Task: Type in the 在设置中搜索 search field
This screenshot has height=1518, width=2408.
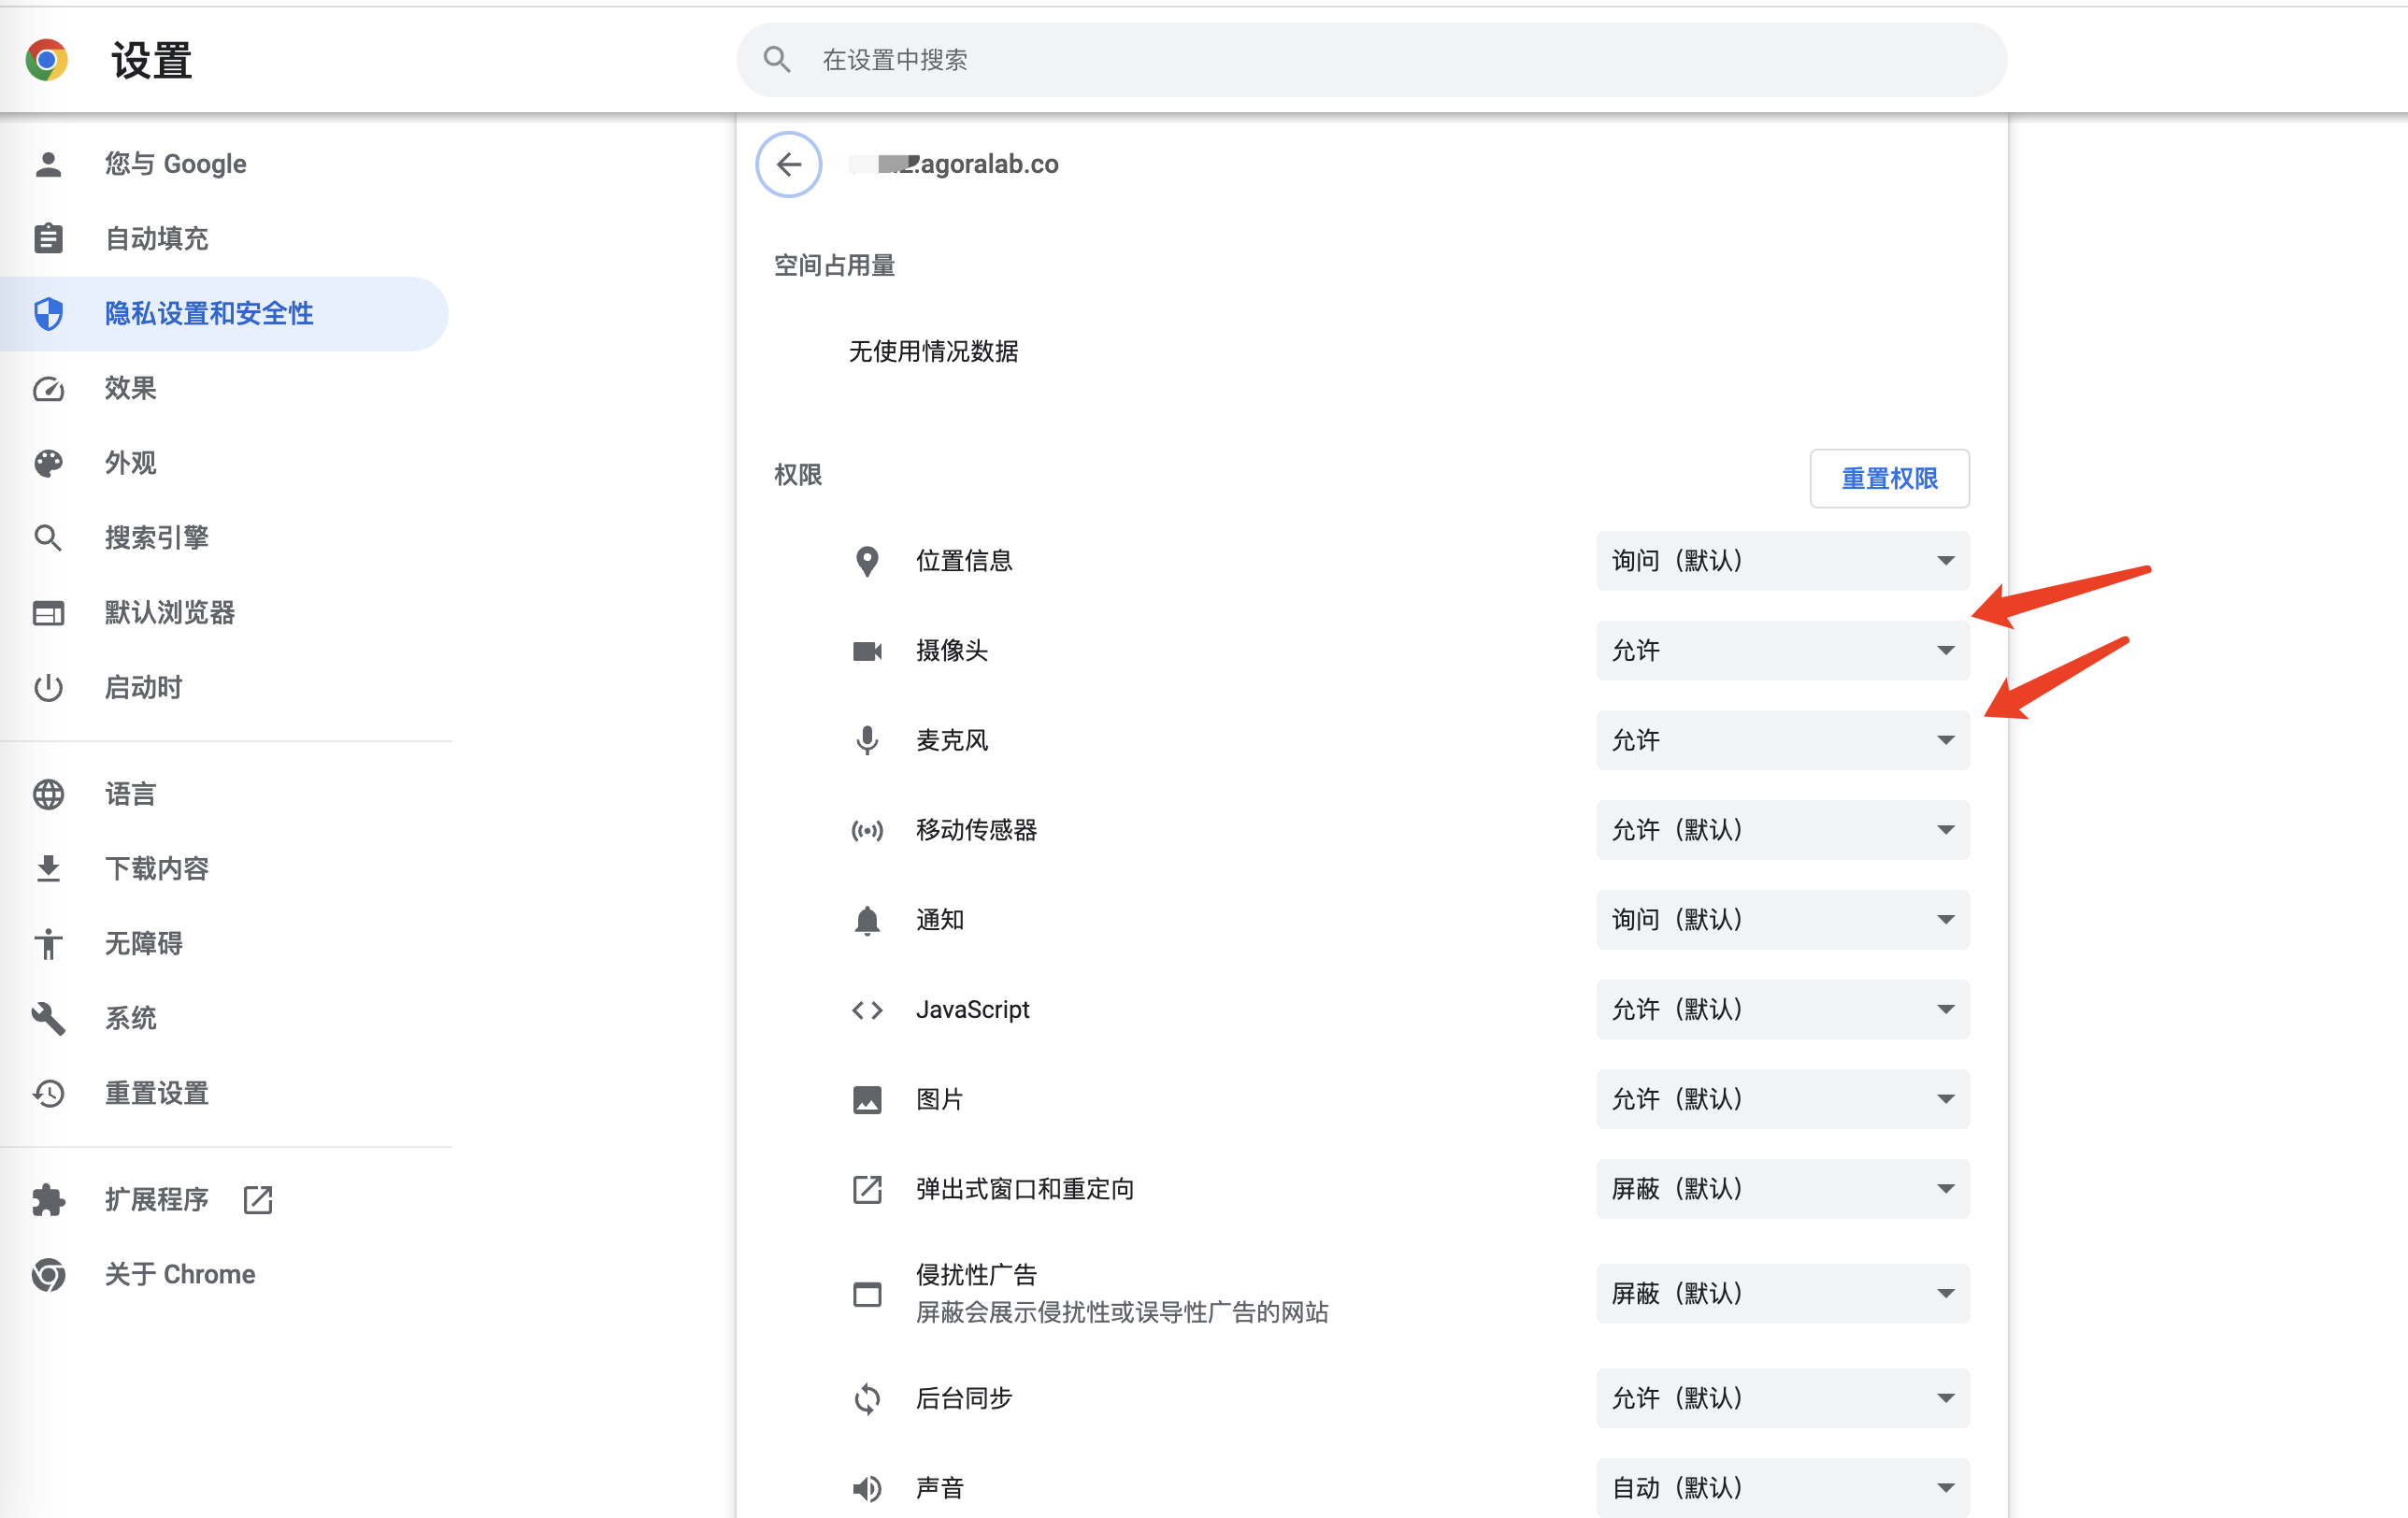Action: pyautogui.click(x=1371, y=60)
